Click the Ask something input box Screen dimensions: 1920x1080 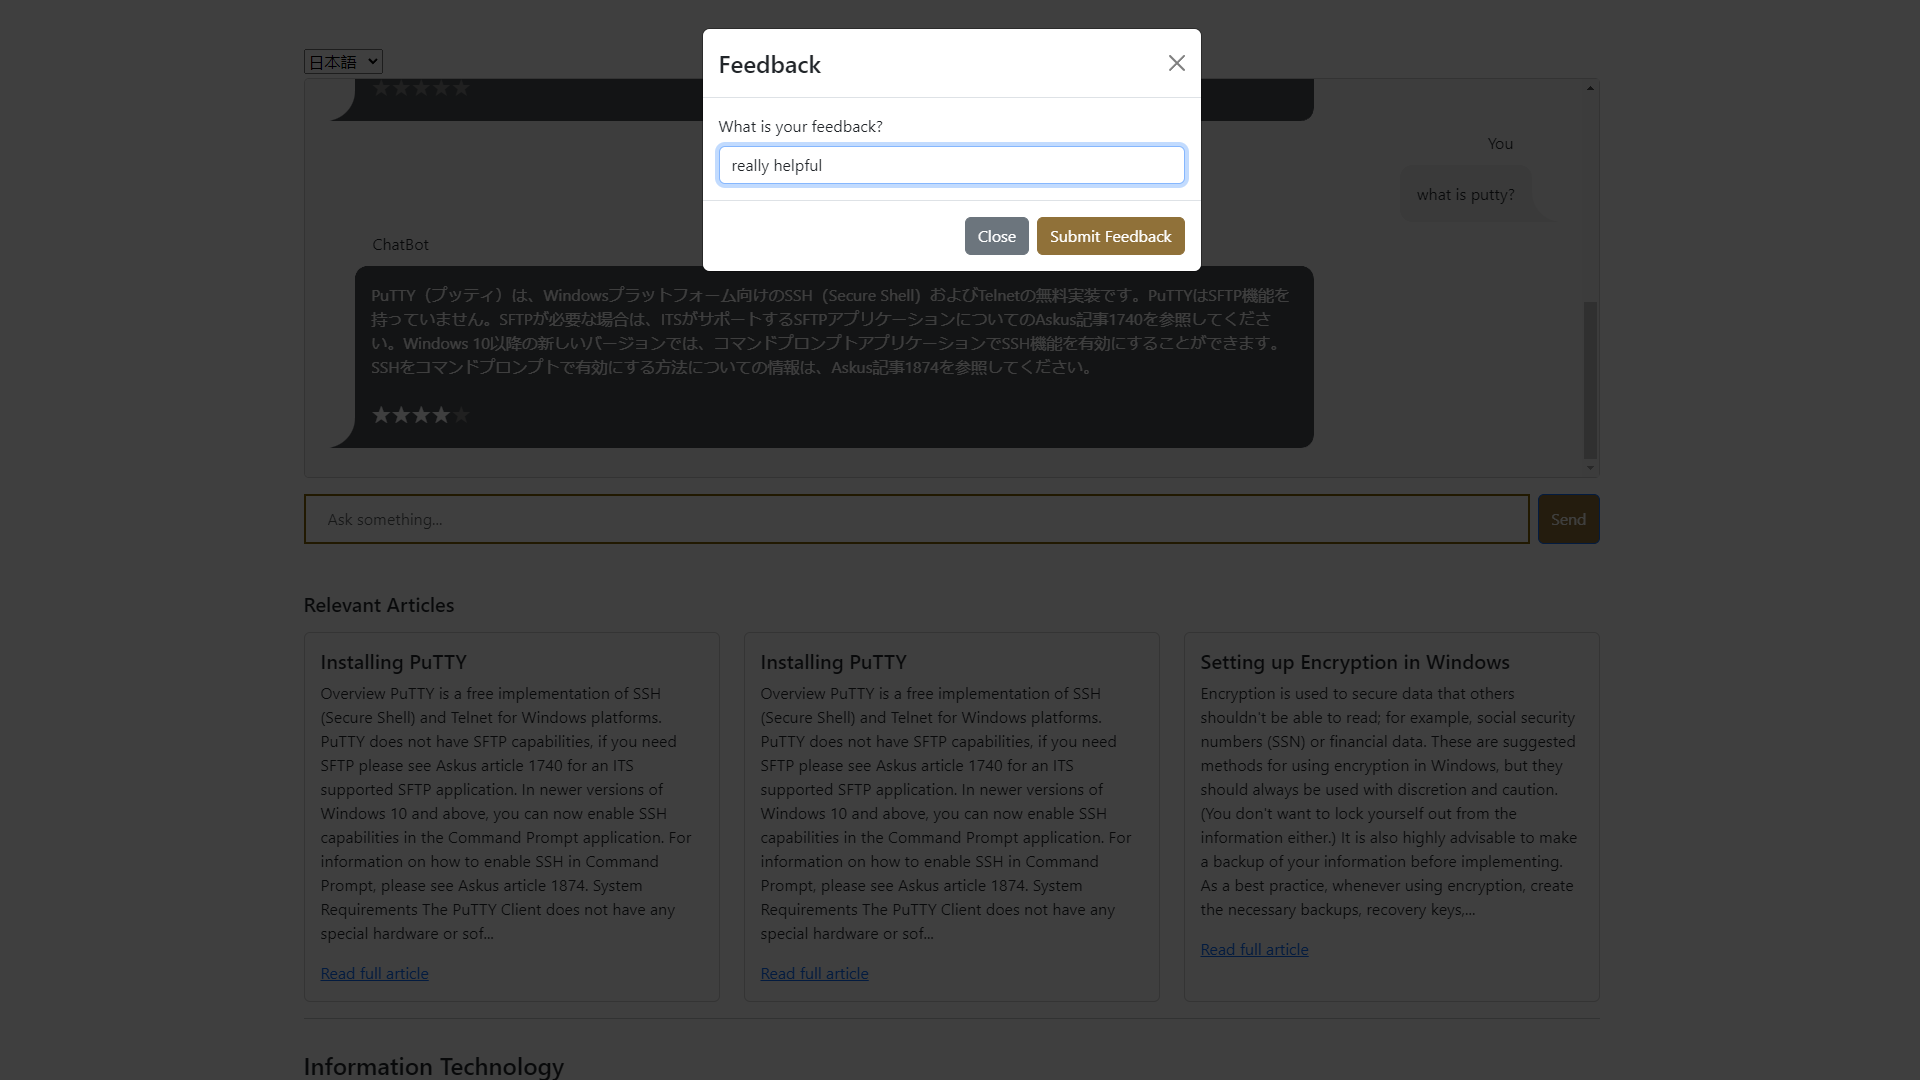916,519
